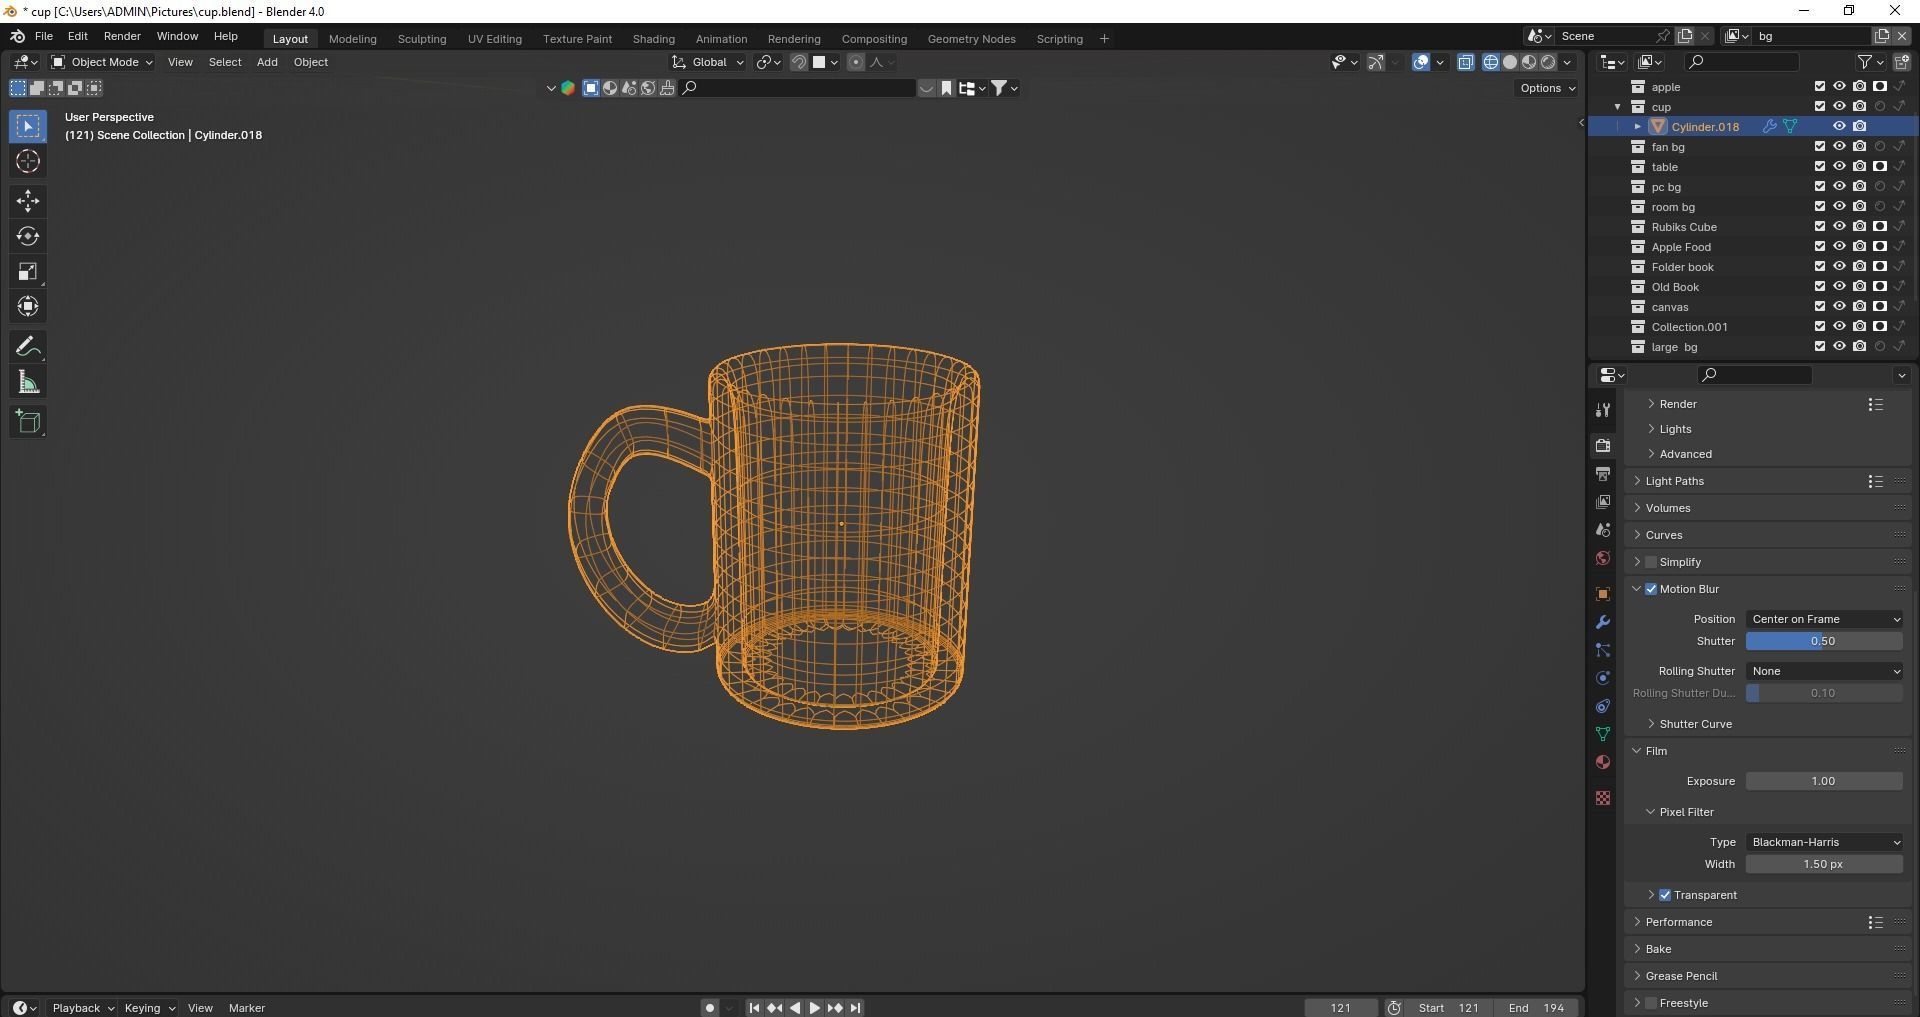The width and height of the screenshot is (1920, 1017).
Task: Activate the Cursor tool
Action: coord(28,161)
